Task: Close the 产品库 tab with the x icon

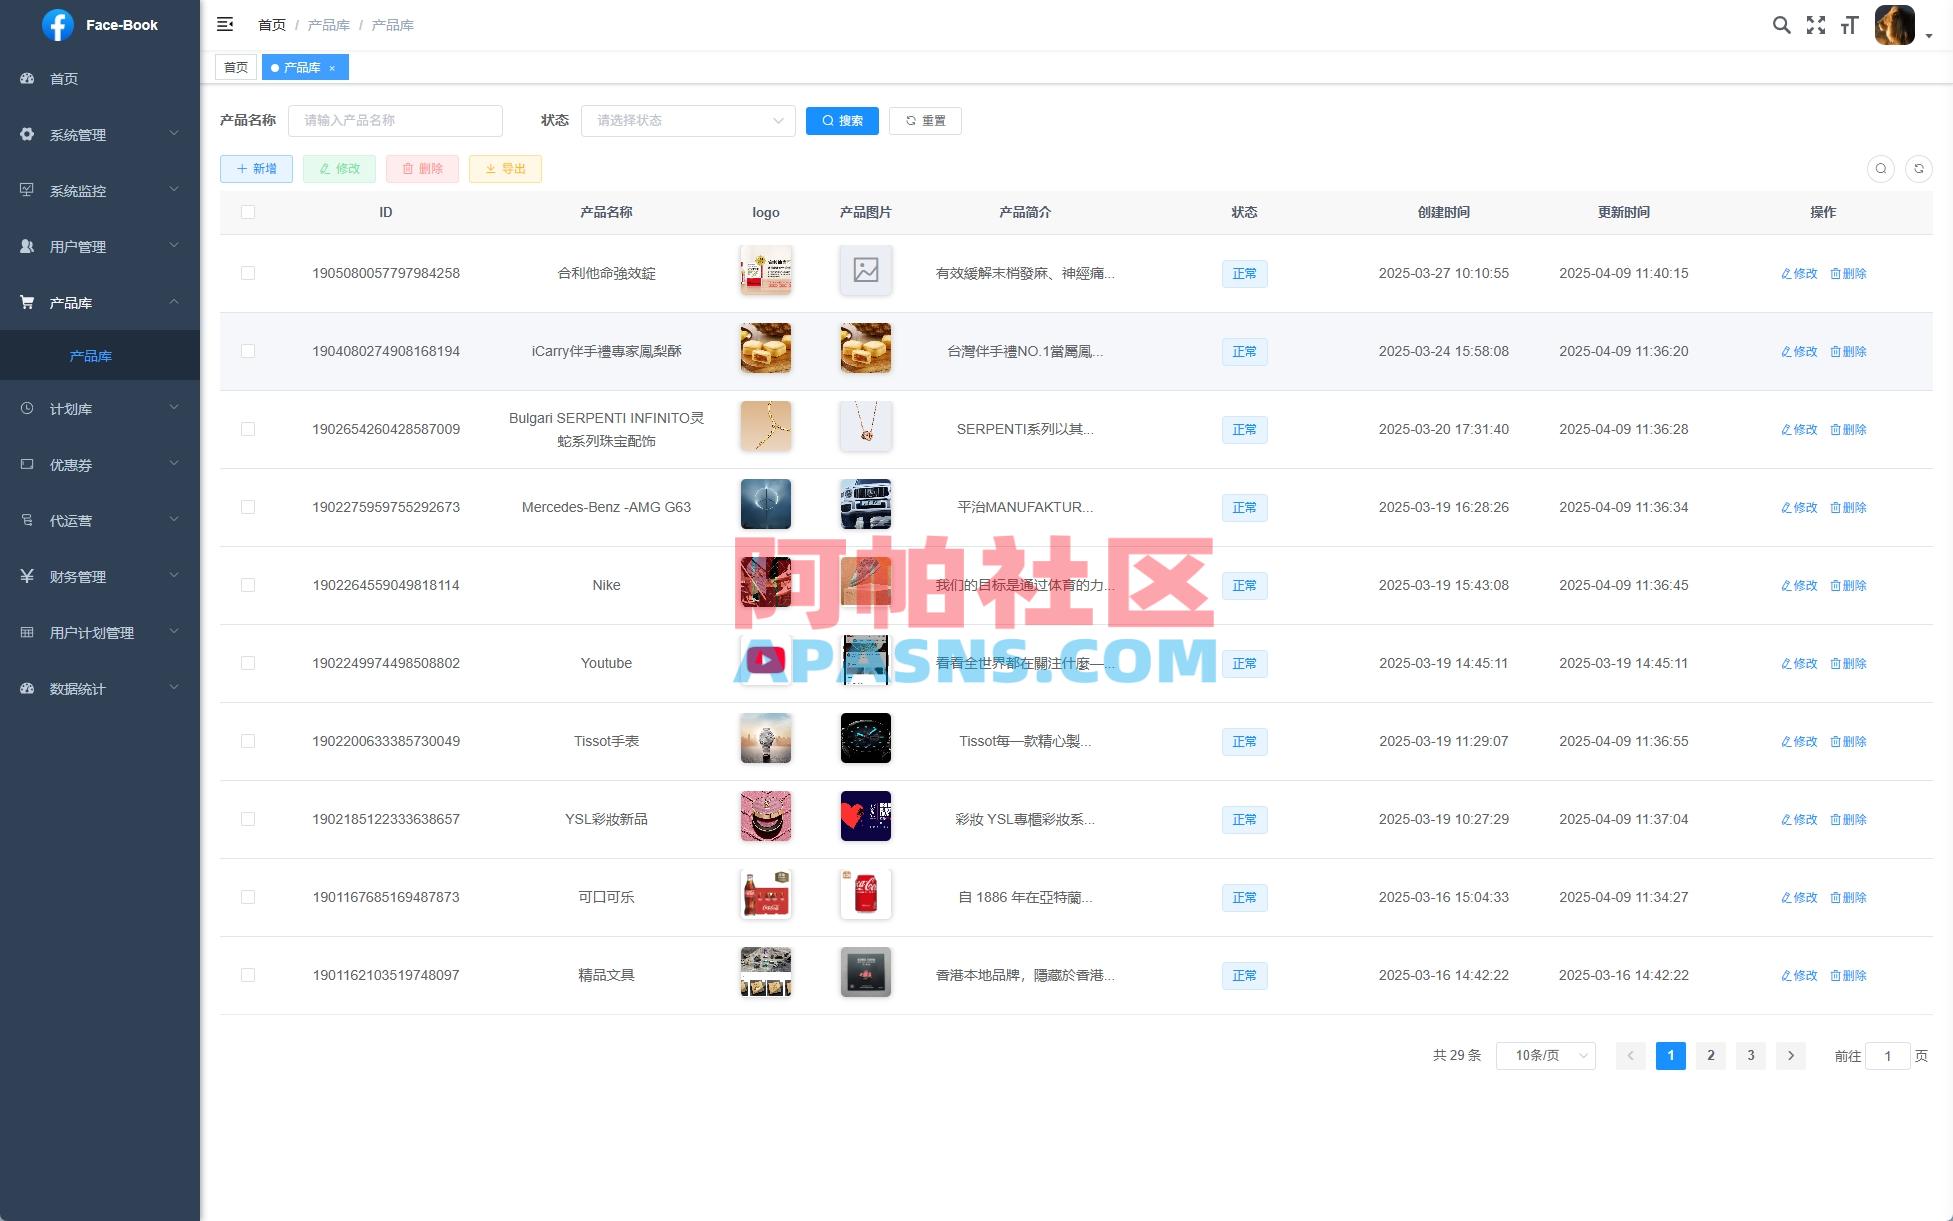Action: coord(332,68)
